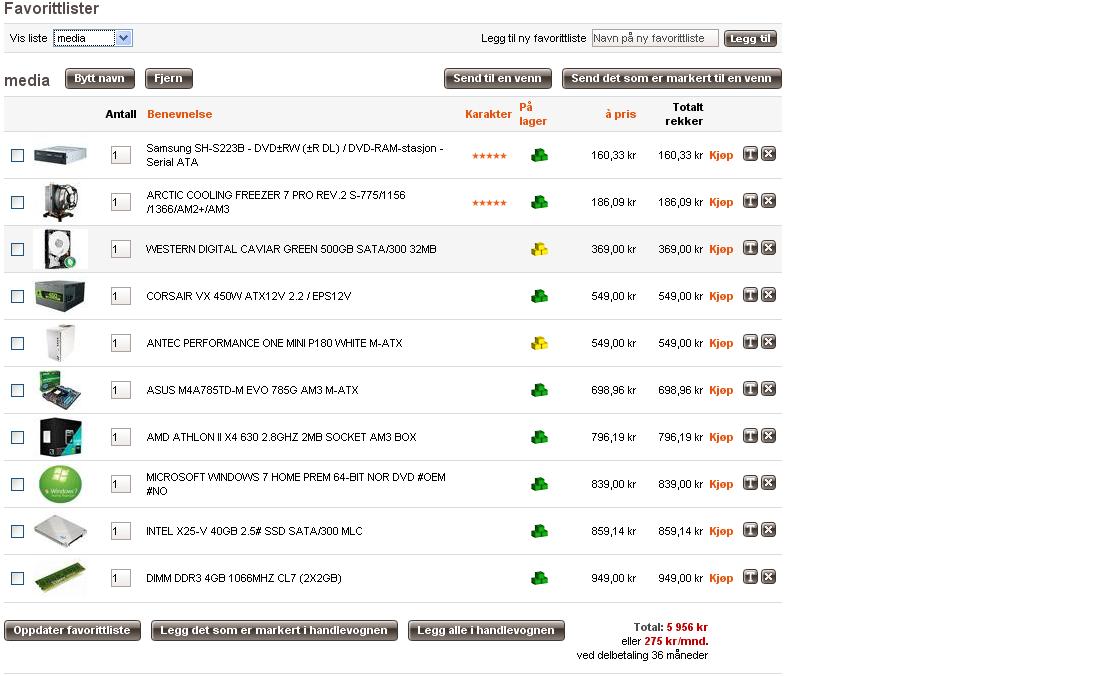Sort by På lager column header
The image size is (1103, 676).
tap(533, 114)
